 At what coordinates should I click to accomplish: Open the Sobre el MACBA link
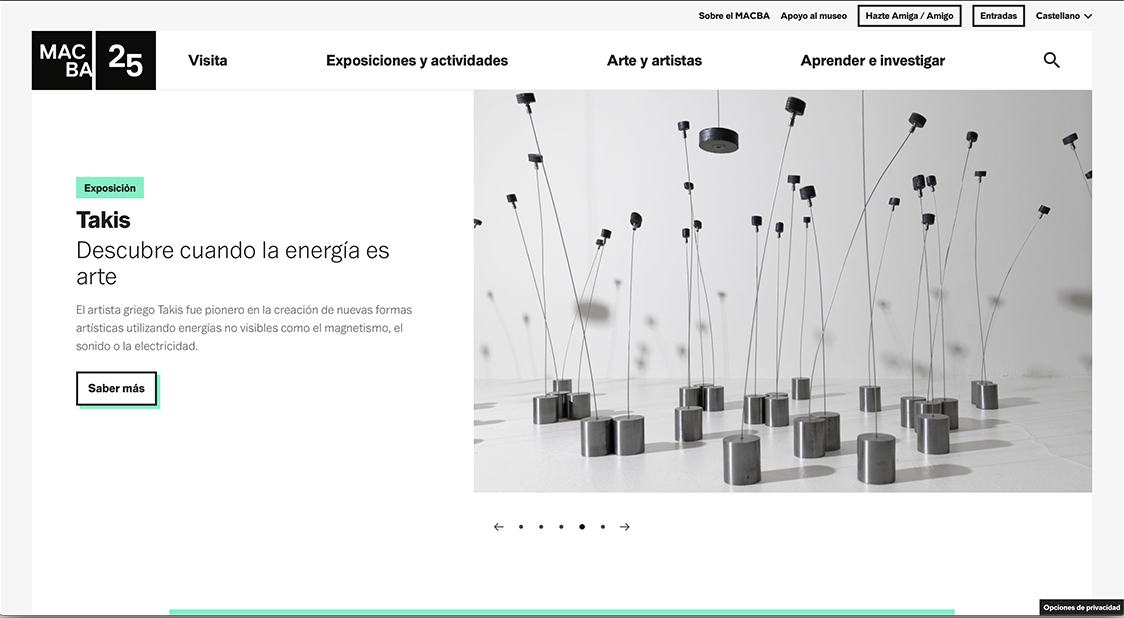(734, 15)
